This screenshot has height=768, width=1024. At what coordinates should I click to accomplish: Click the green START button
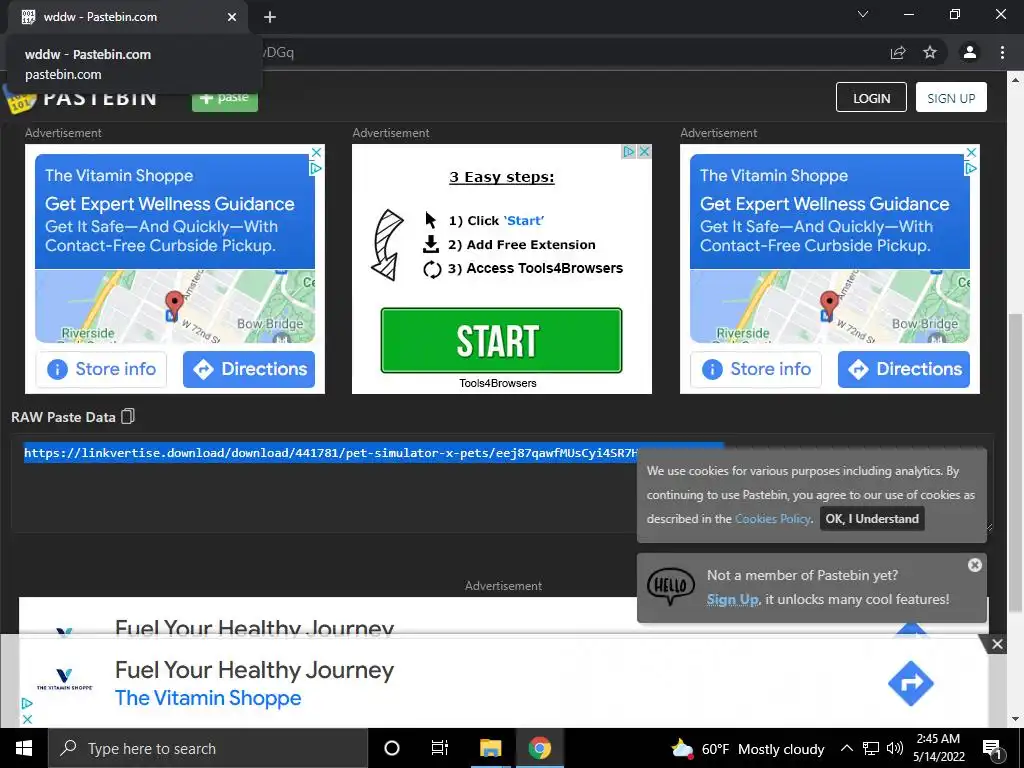(x=501, y=340)
